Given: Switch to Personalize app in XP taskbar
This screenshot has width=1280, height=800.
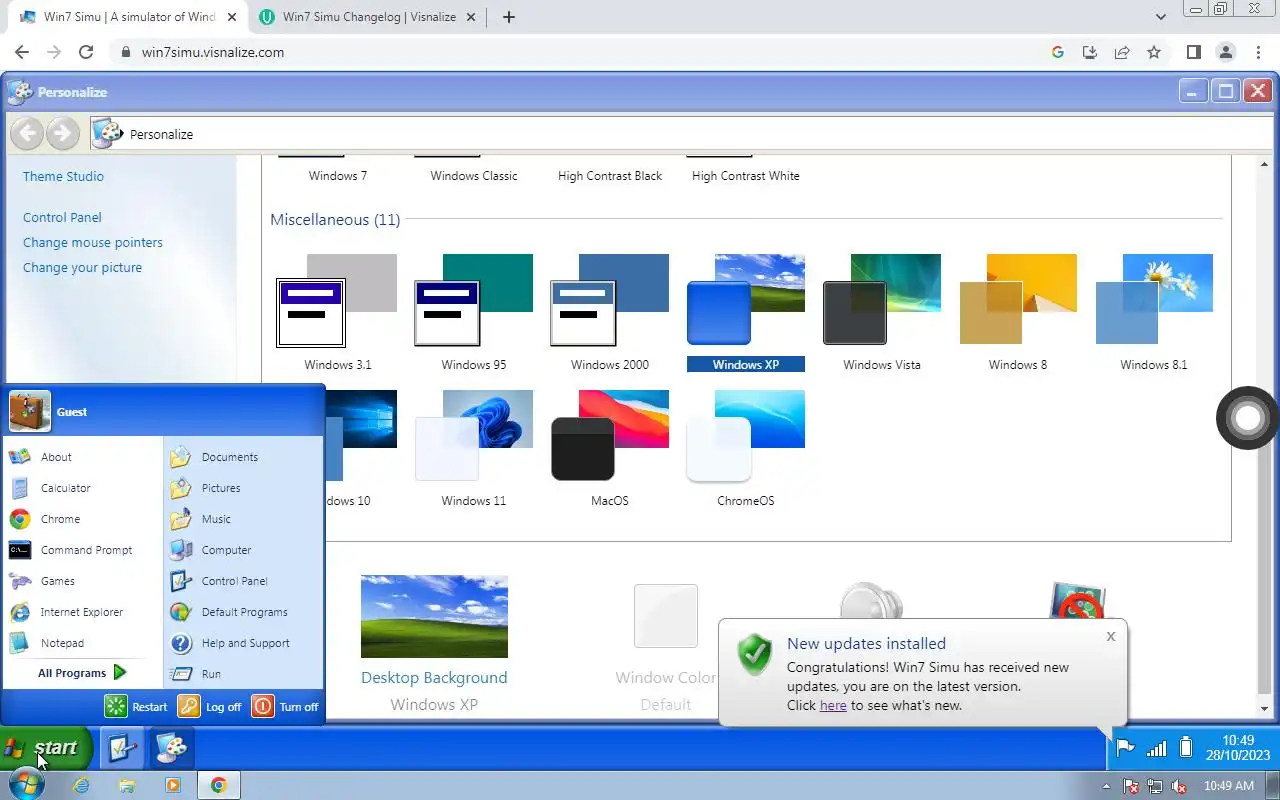Looking at the screenshot, I should tap(171, 748).
